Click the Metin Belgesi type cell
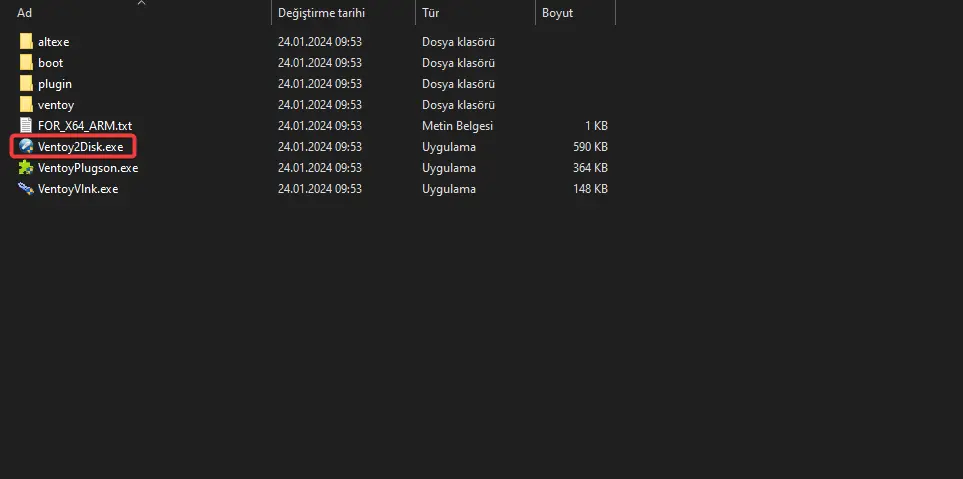Screen dimensions: 963x479 tap(458, 126)
